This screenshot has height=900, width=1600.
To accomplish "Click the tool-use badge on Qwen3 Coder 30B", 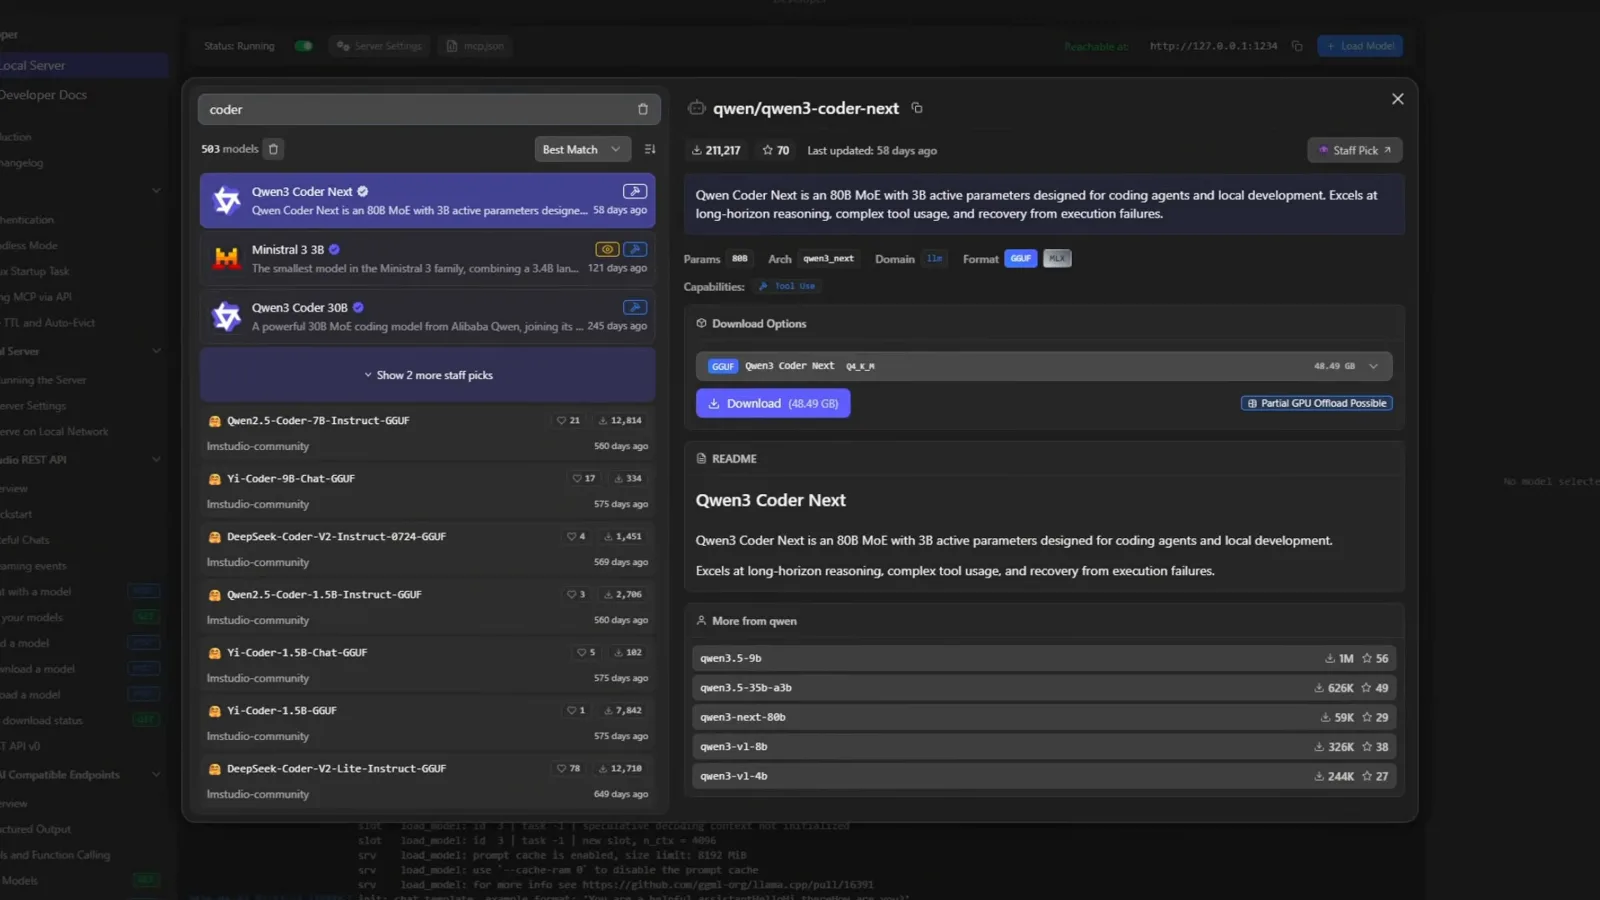I will (635, 307).
